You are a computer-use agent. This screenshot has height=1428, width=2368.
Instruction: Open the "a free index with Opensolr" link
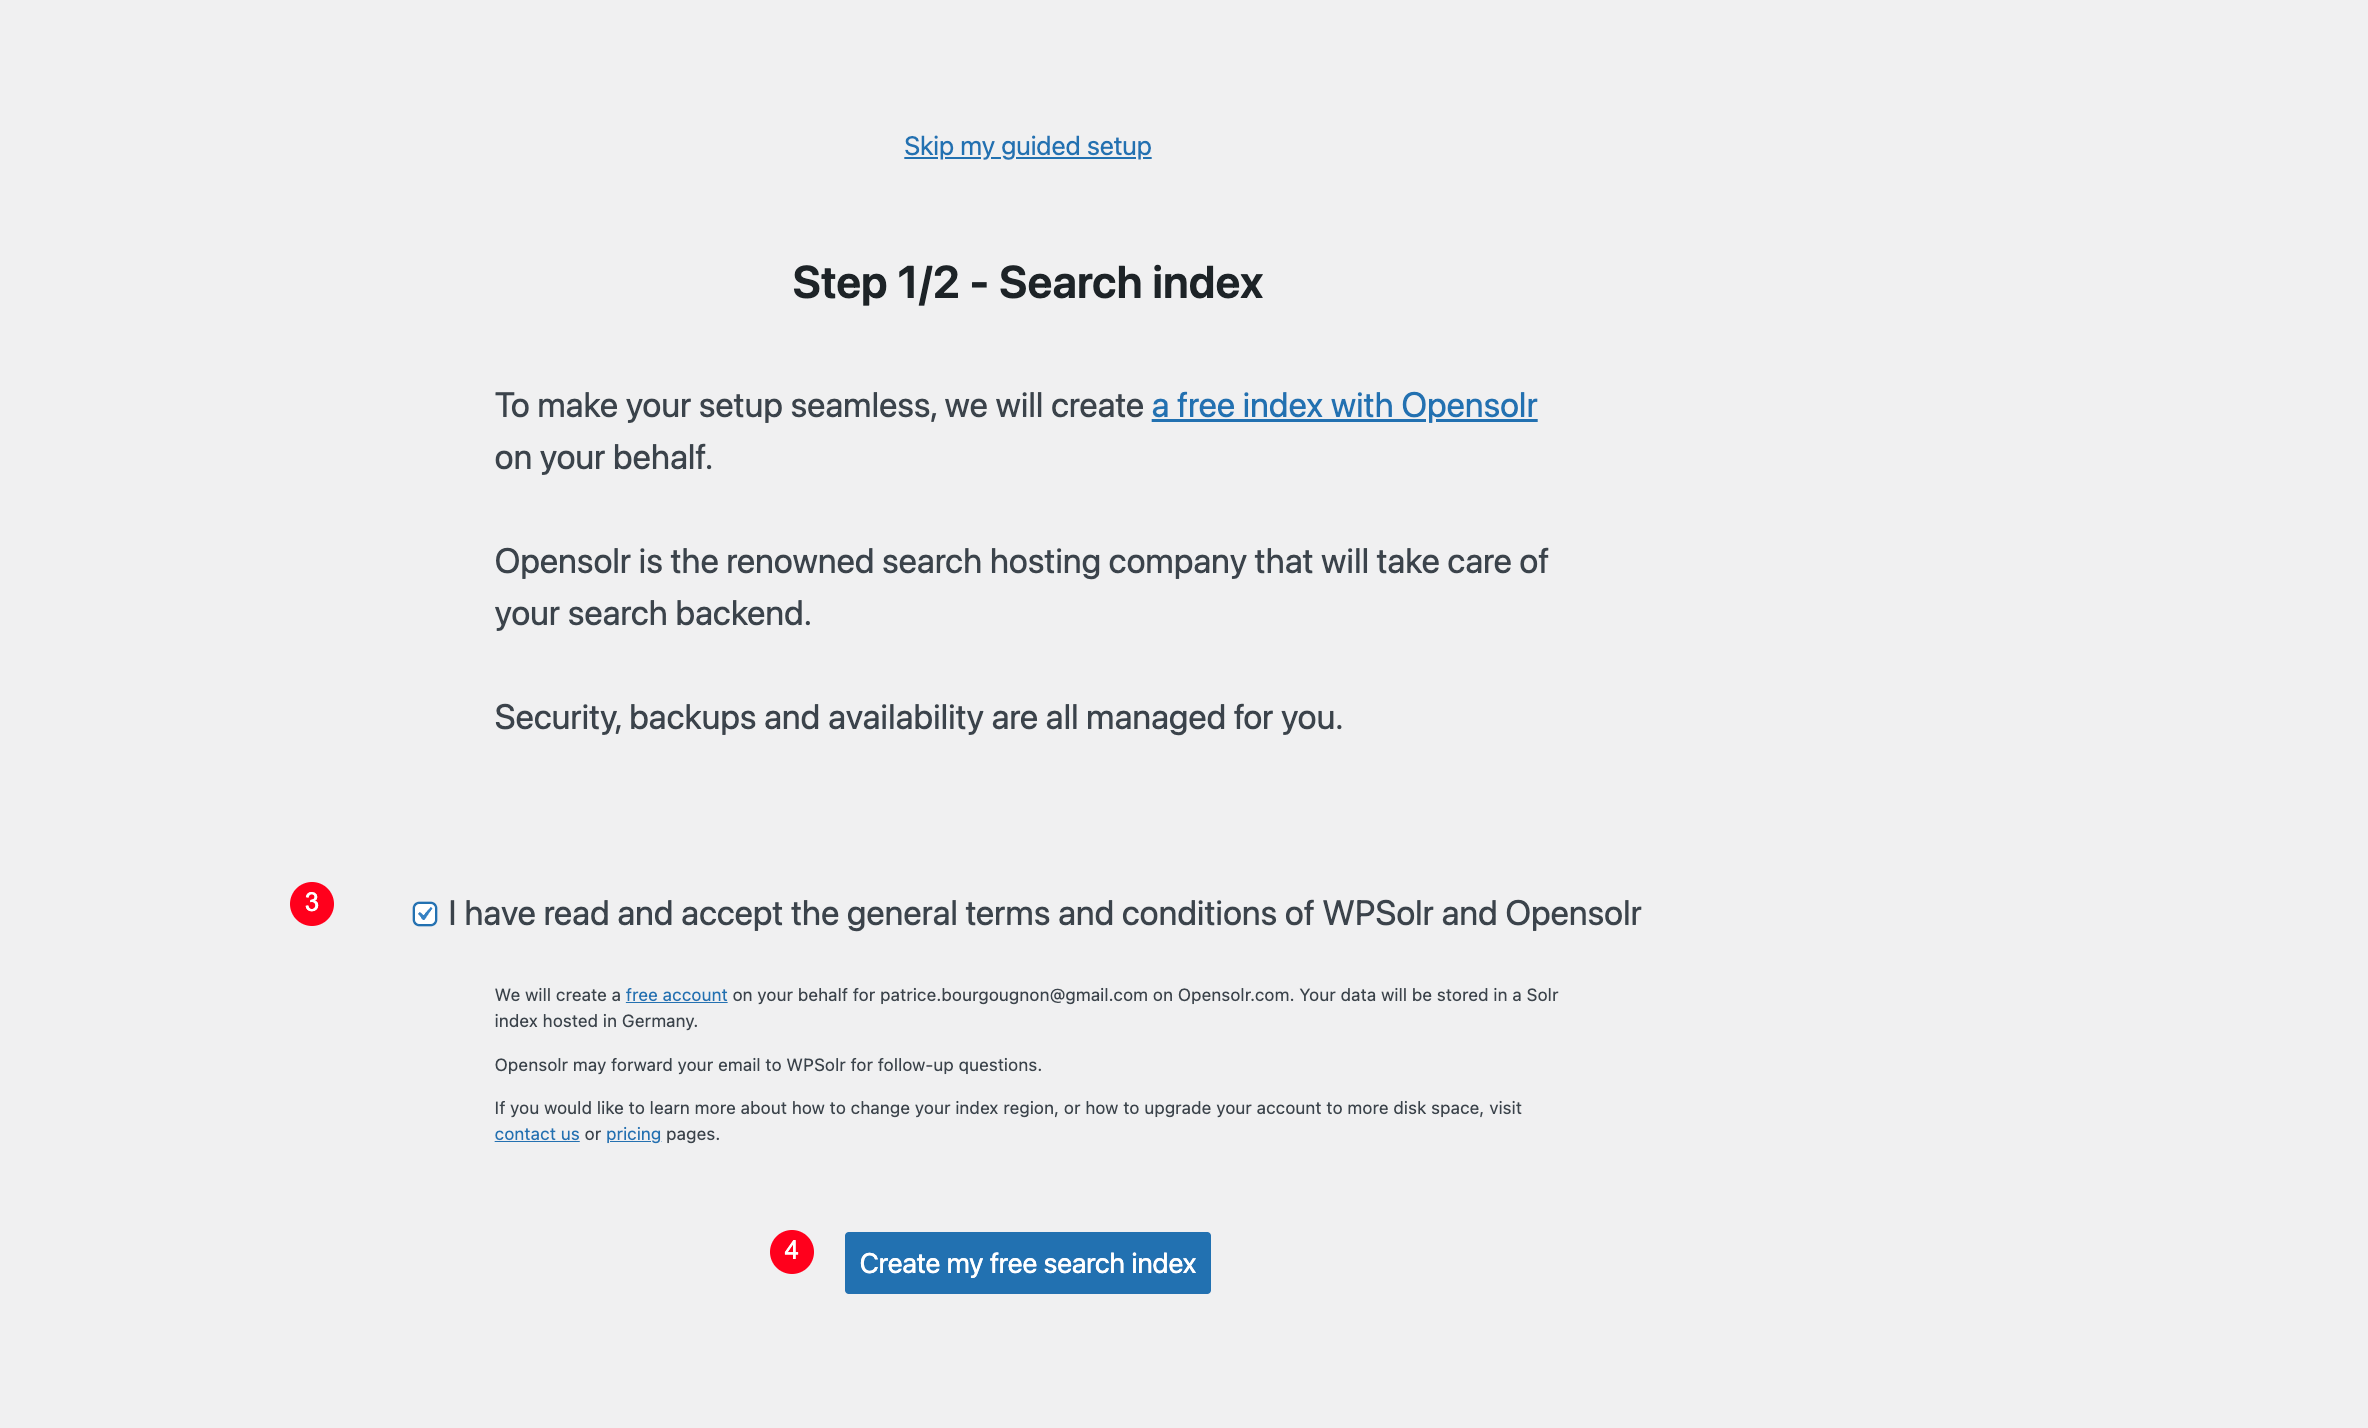click(x=1343, y=405)
